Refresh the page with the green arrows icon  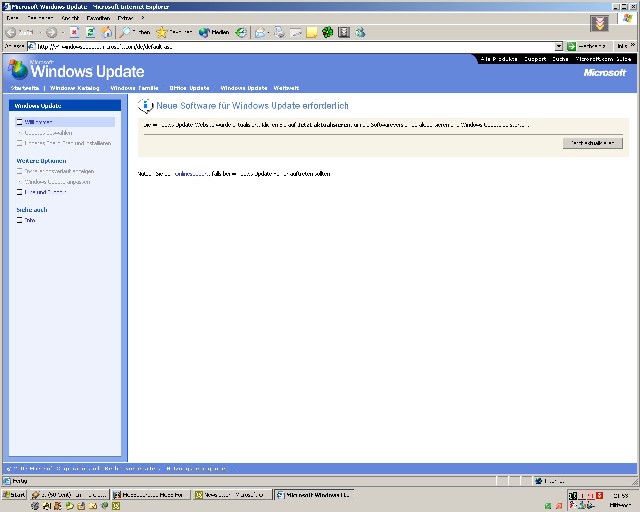tap(91, 32)
